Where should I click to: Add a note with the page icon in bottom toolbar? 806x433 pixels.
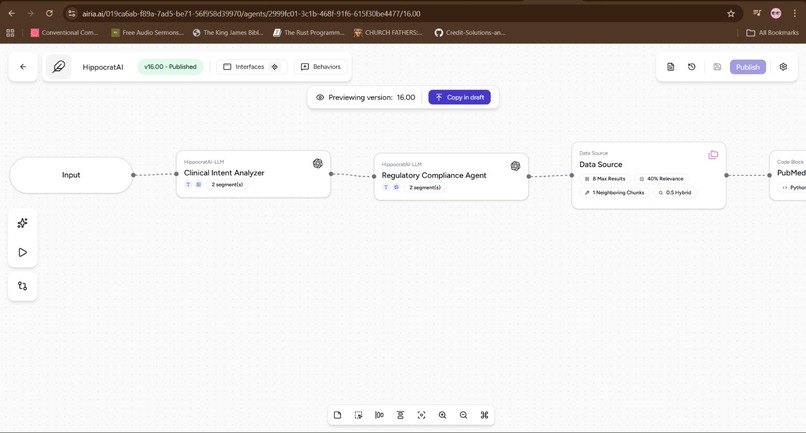tap(338, 416)
